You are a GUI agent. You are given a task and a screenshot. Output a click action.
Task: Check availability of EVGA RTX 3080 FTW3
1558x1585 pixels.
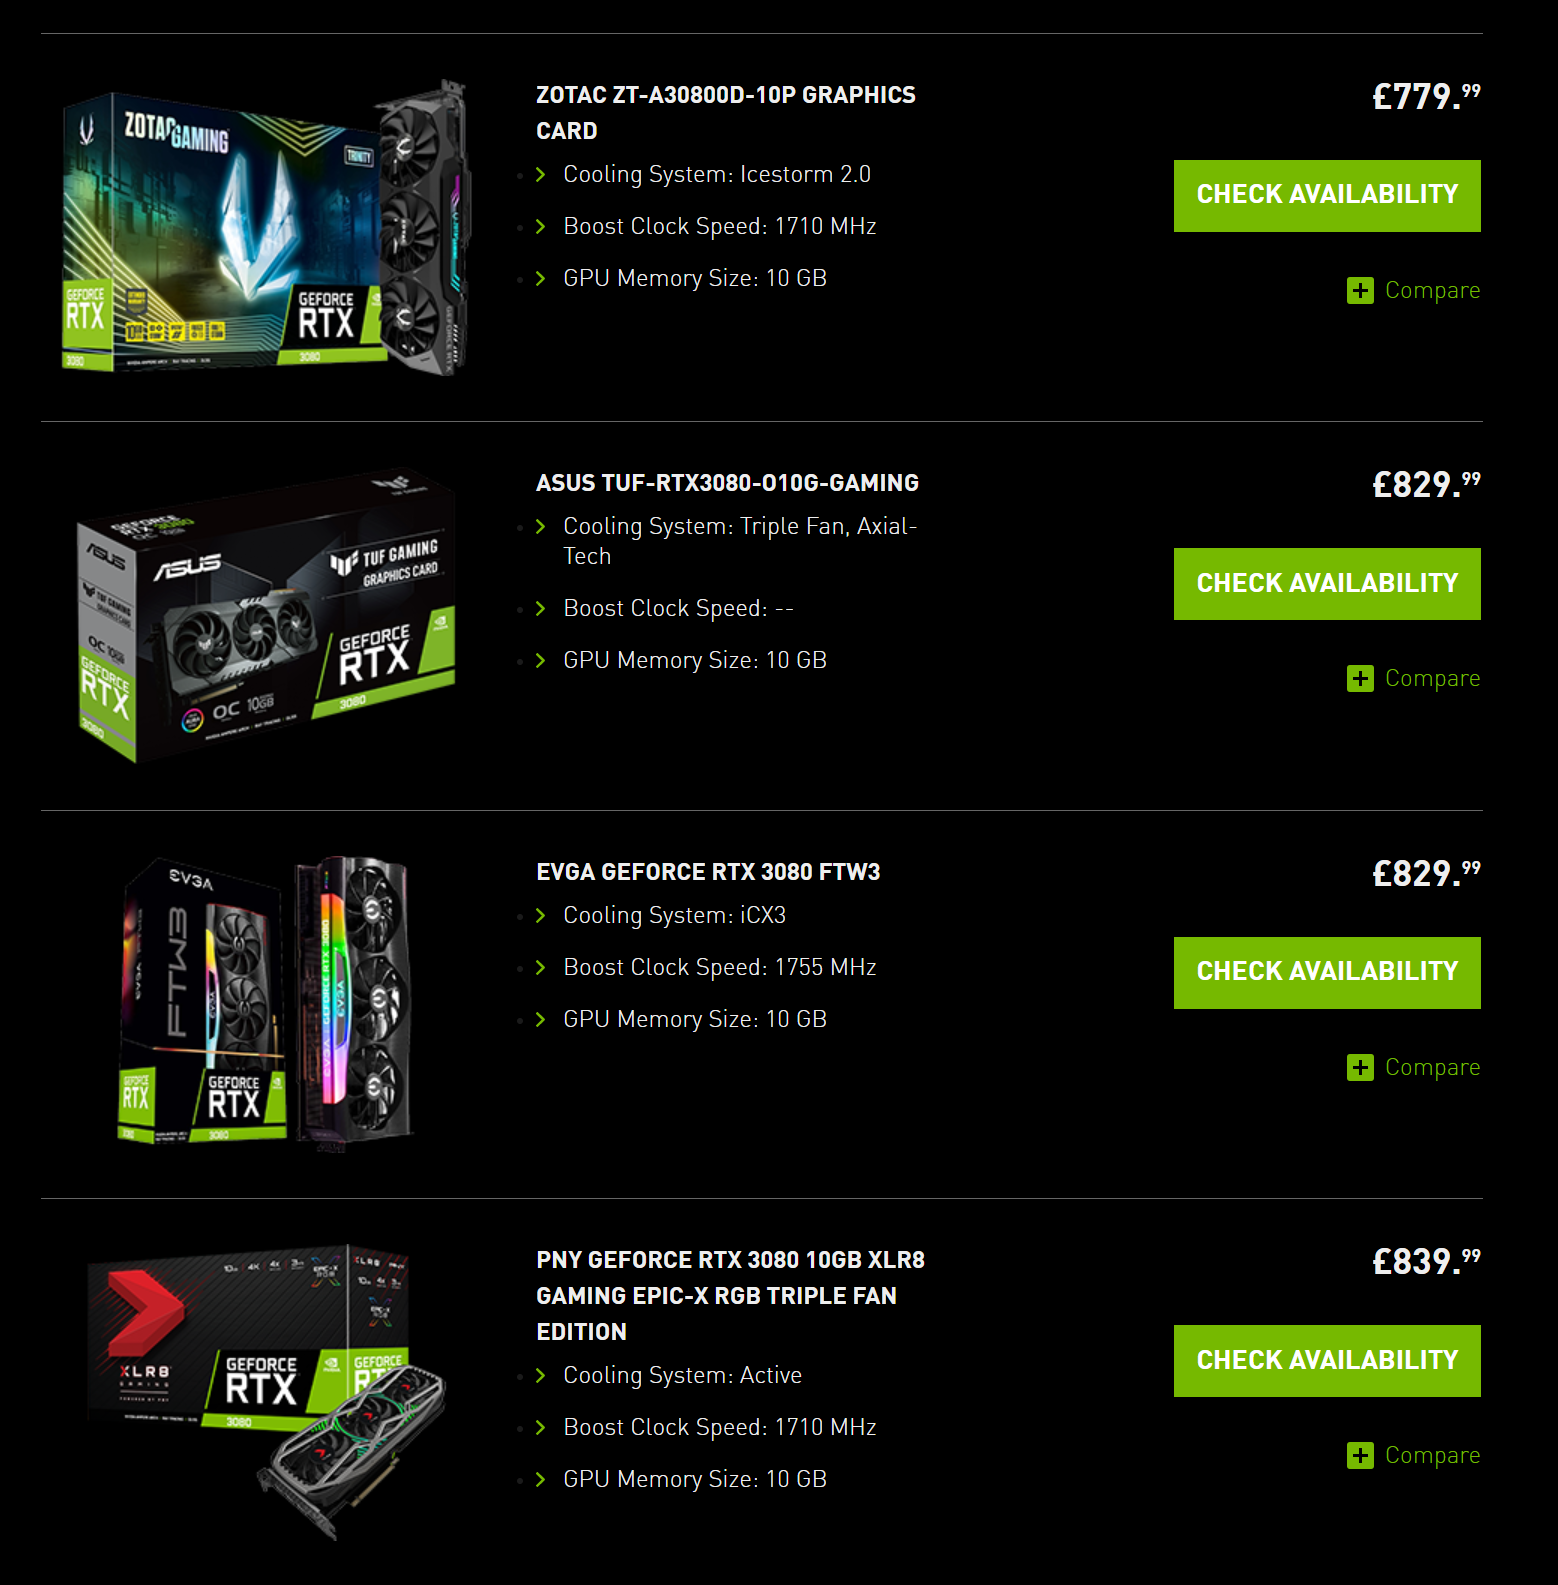pyautogui.click(x=1327, y=973)
